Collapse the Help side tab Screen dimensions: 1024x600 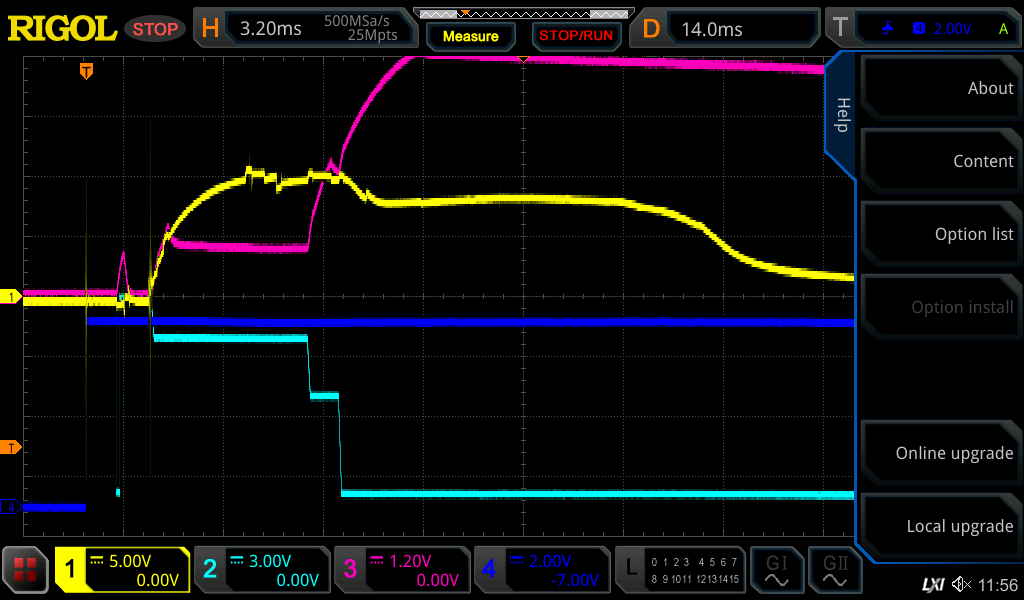click(841, 115)
